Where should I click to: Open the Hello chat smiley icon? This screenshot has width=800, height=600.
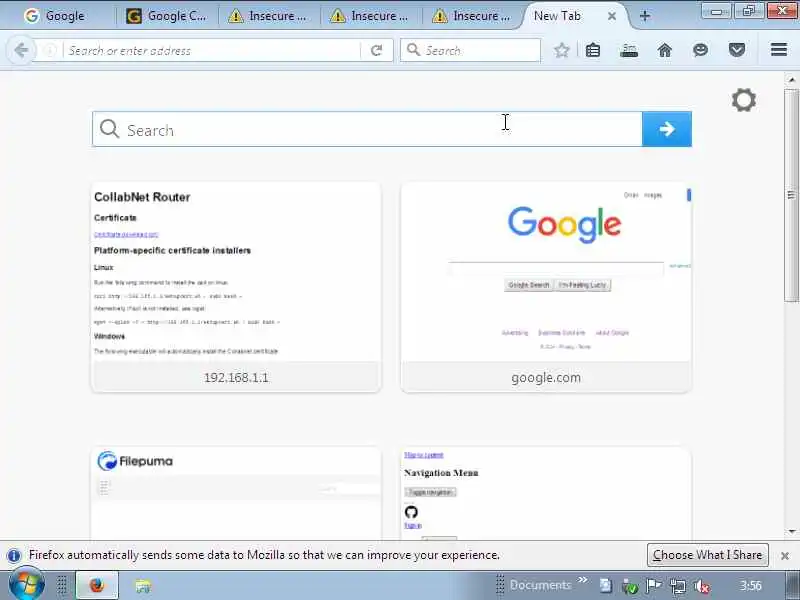pyautogui.click(x=701, y=50)
